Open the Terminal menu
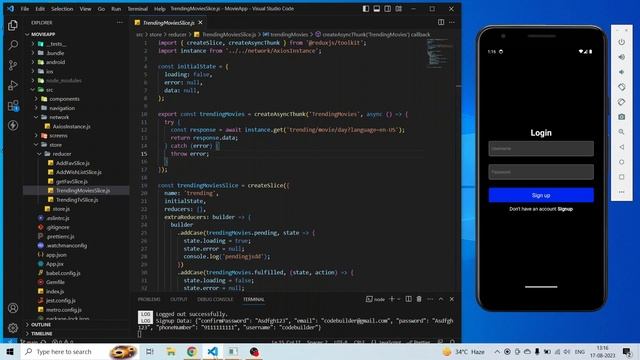Viewport: 640px width, 360px height. [x=138, y=9]
